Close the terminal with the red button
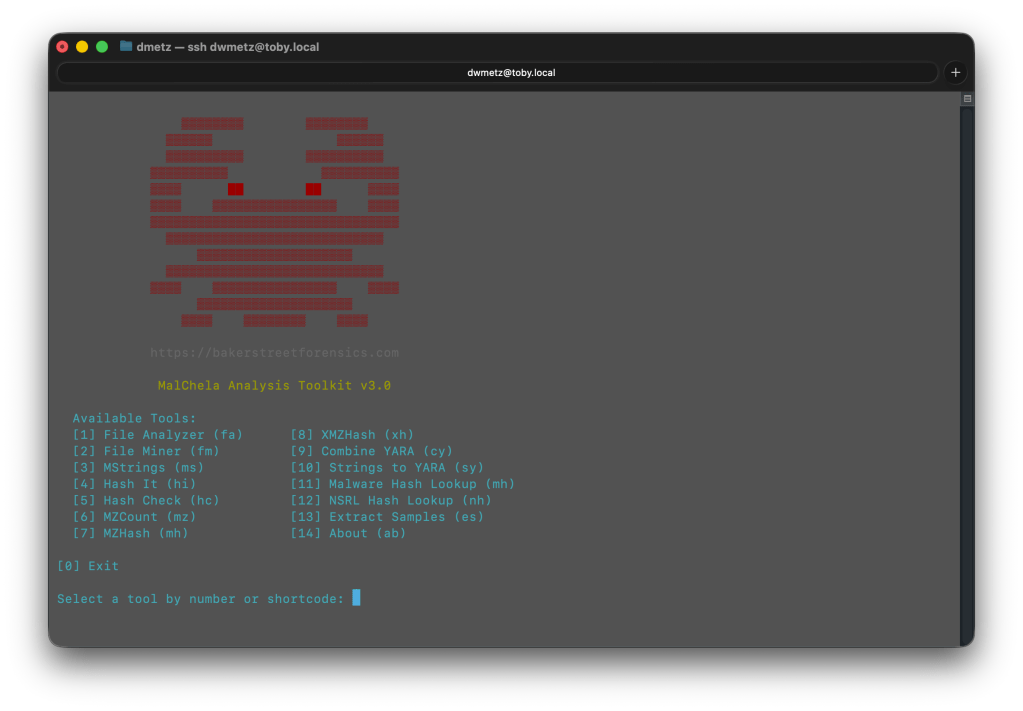Image resolution: width=1023 pixels, height=711 pixels. (62, 46)
